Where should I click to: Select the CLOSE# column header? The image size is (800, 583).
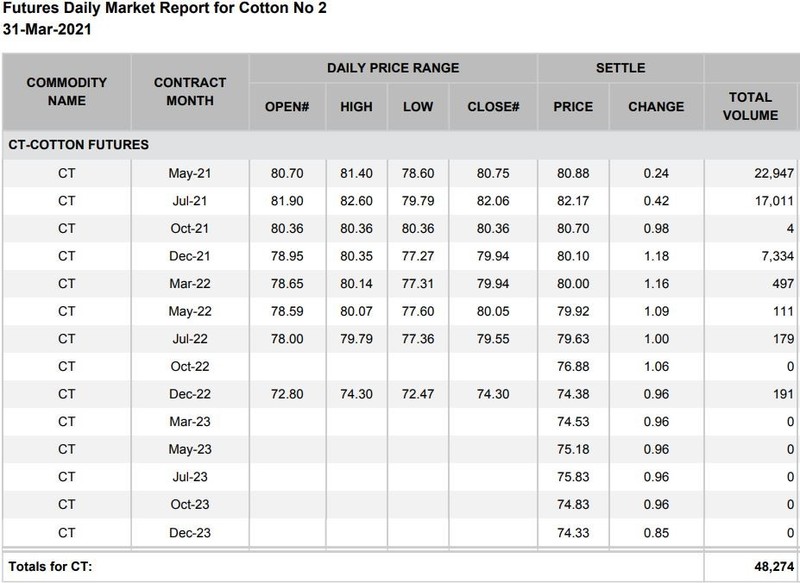click(494, 107)
